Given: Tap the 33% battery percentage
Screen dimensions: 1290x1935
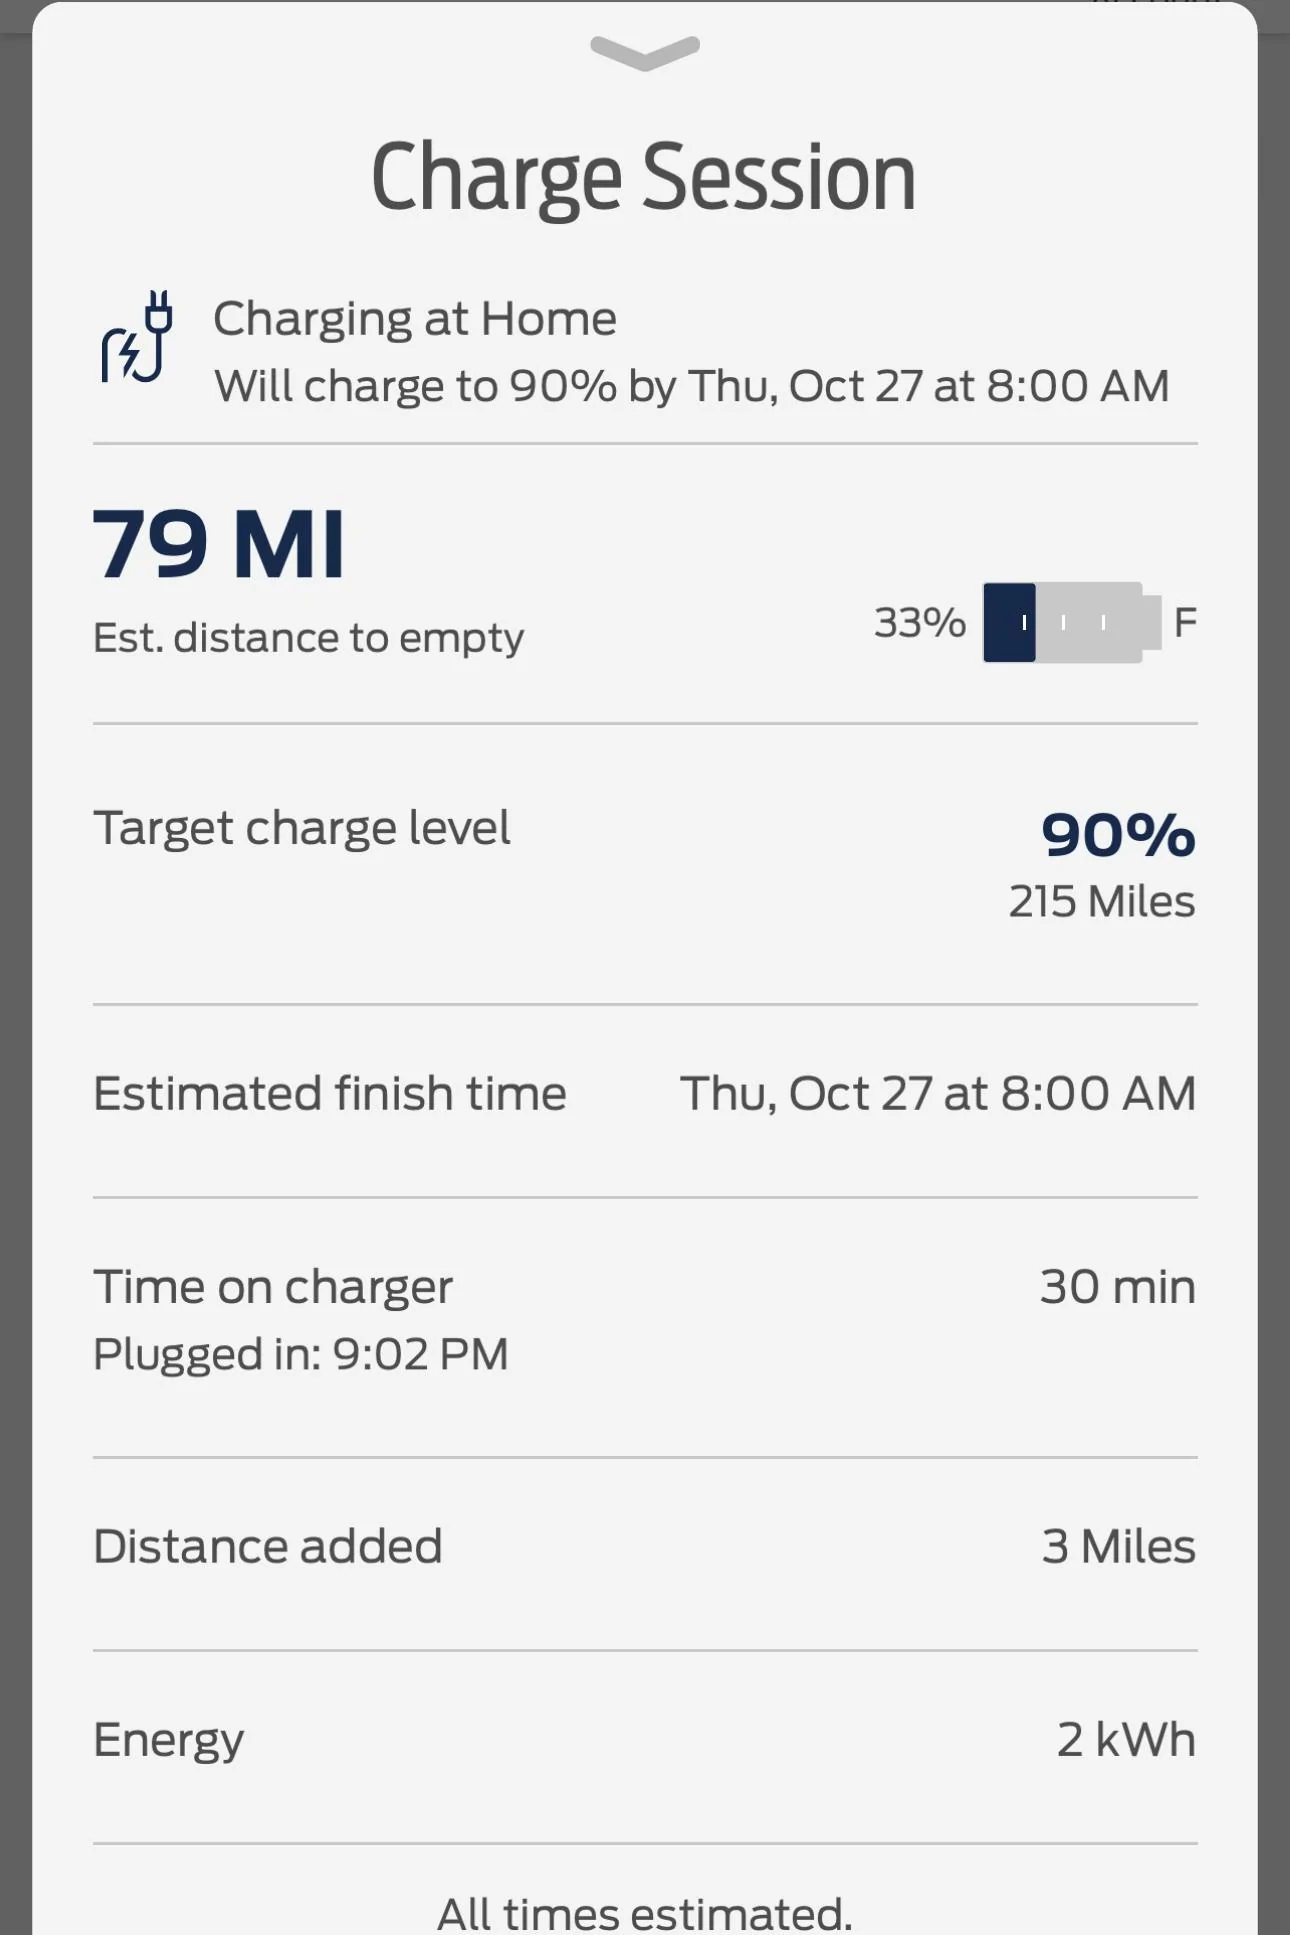Looking at the screenshot, I should pos(919,622).
